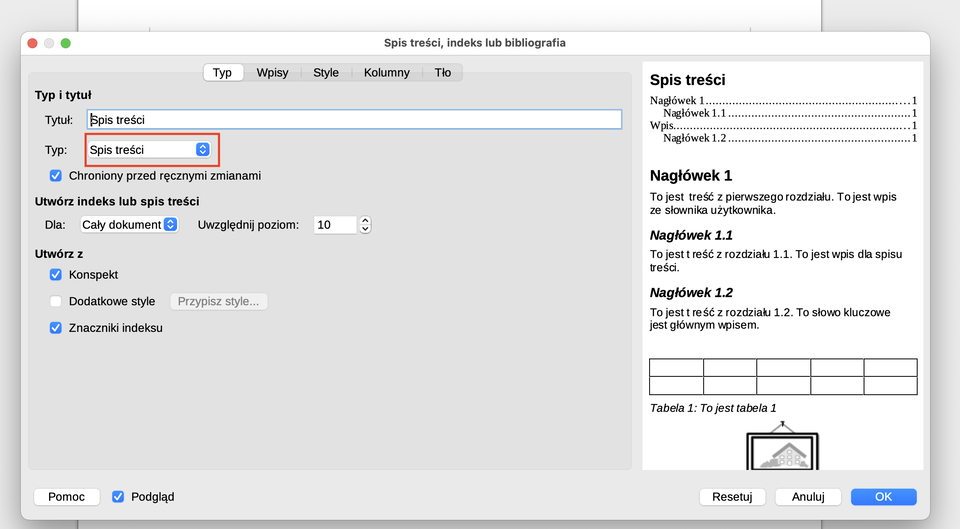Click the Resetuj button
The width and height of the screenshot is (960, 529).
[732, 497]
